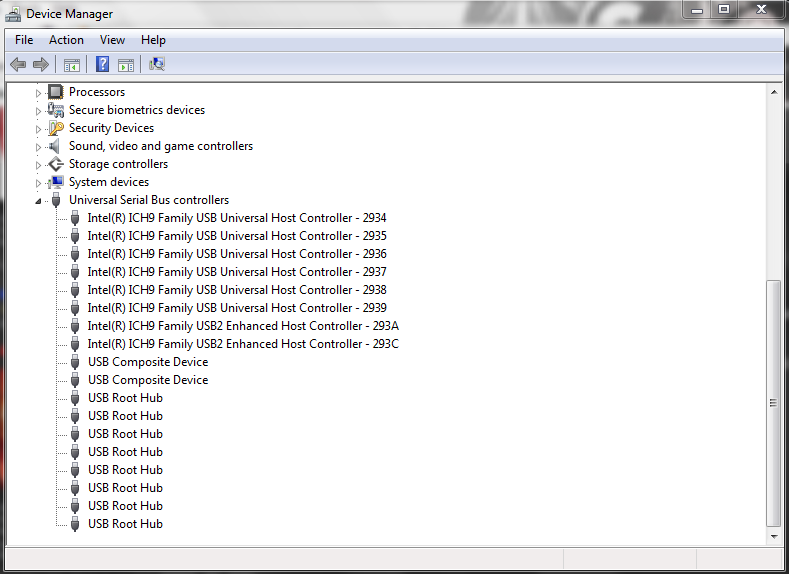Select Intel ICH9 Universal Host Controller - 2934
This screenshot has height=574, width=789.
237,218
